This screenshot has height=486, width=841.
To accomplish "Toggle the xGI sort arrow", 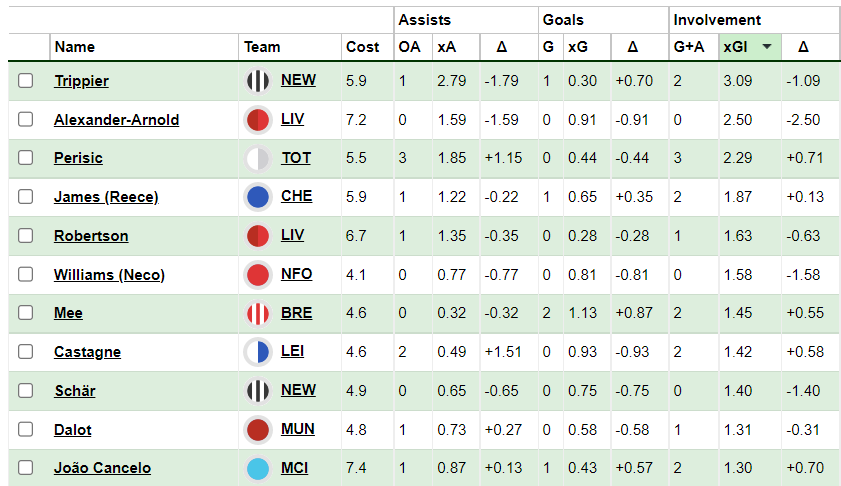I will [x=767, y=47].
